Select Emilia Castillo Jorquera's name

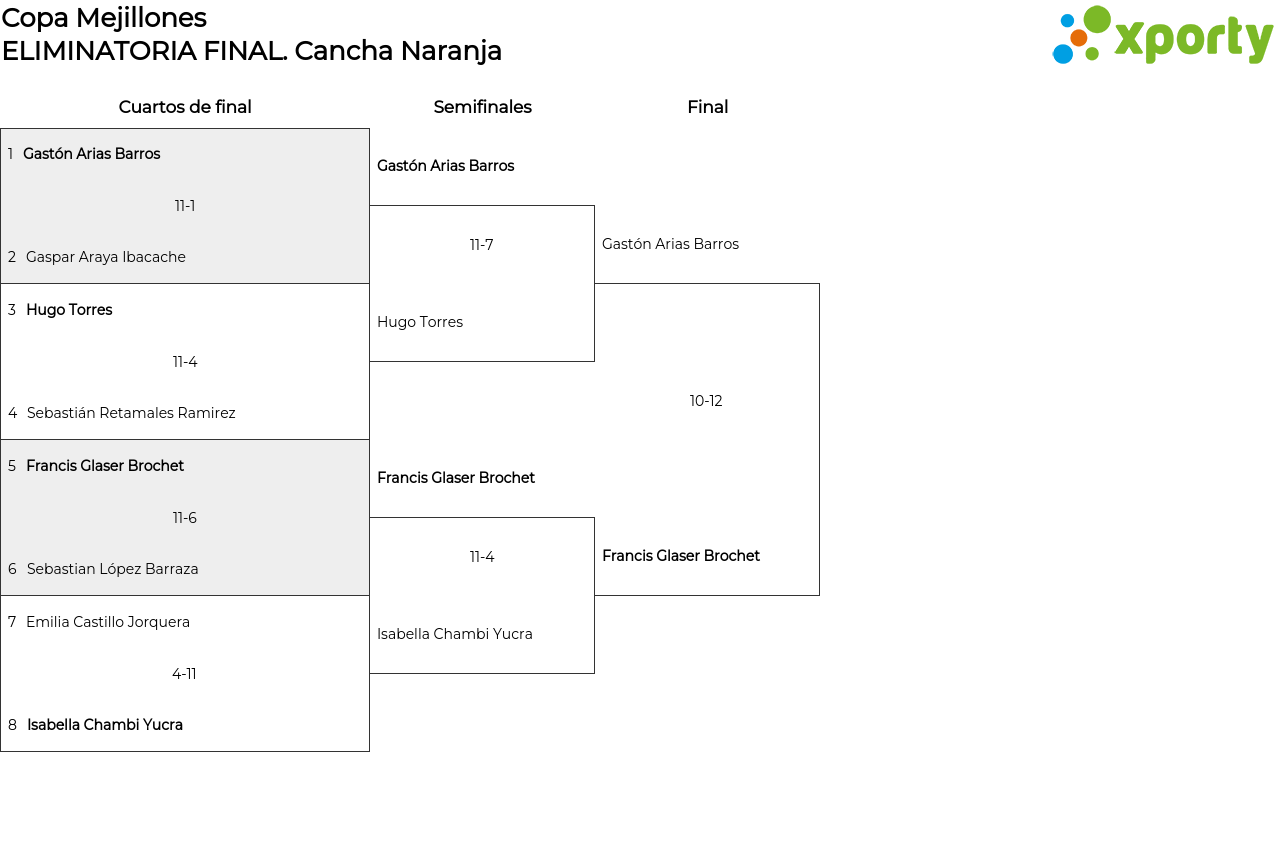(108, 622)
